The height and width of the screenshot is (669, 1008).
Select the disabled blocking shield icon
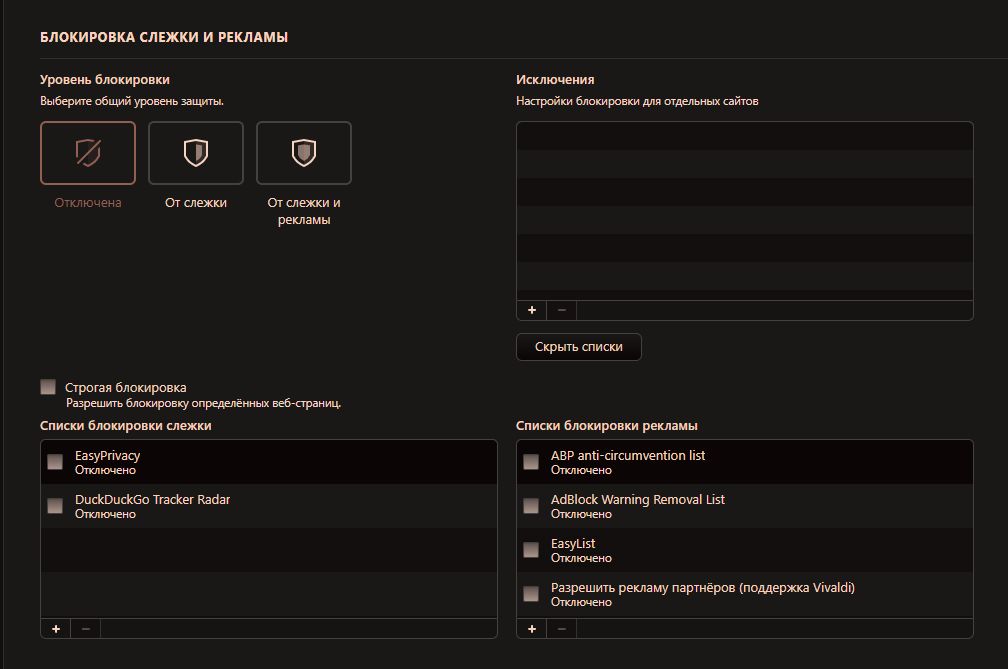88,153
